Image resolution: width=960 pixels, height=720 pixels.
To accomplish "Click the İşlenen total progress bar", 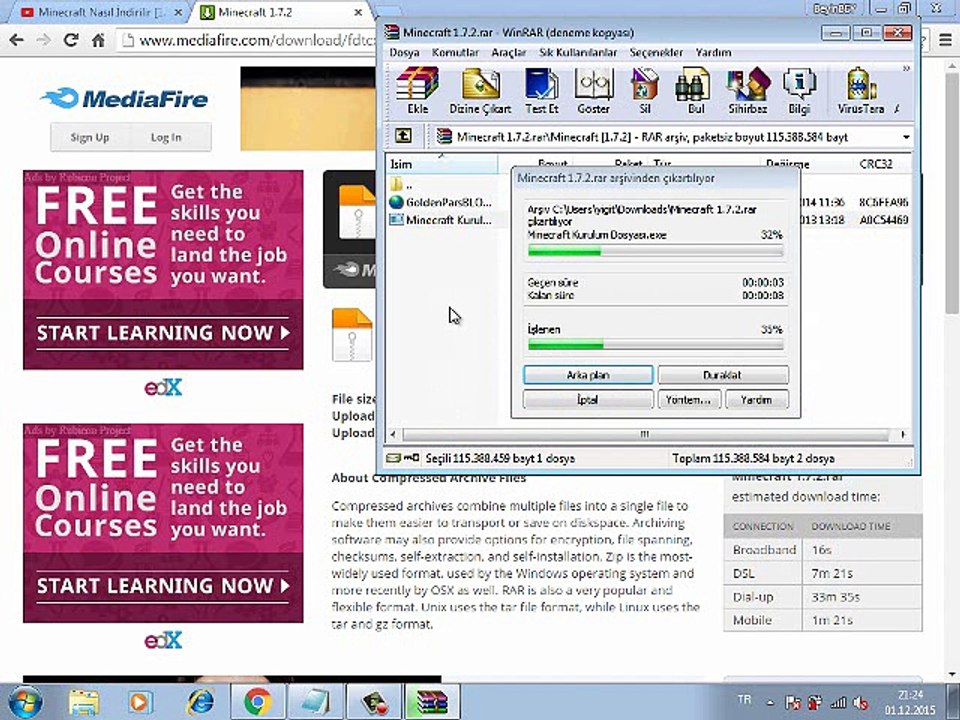I will pyautogui.click(x=655, y=345).
